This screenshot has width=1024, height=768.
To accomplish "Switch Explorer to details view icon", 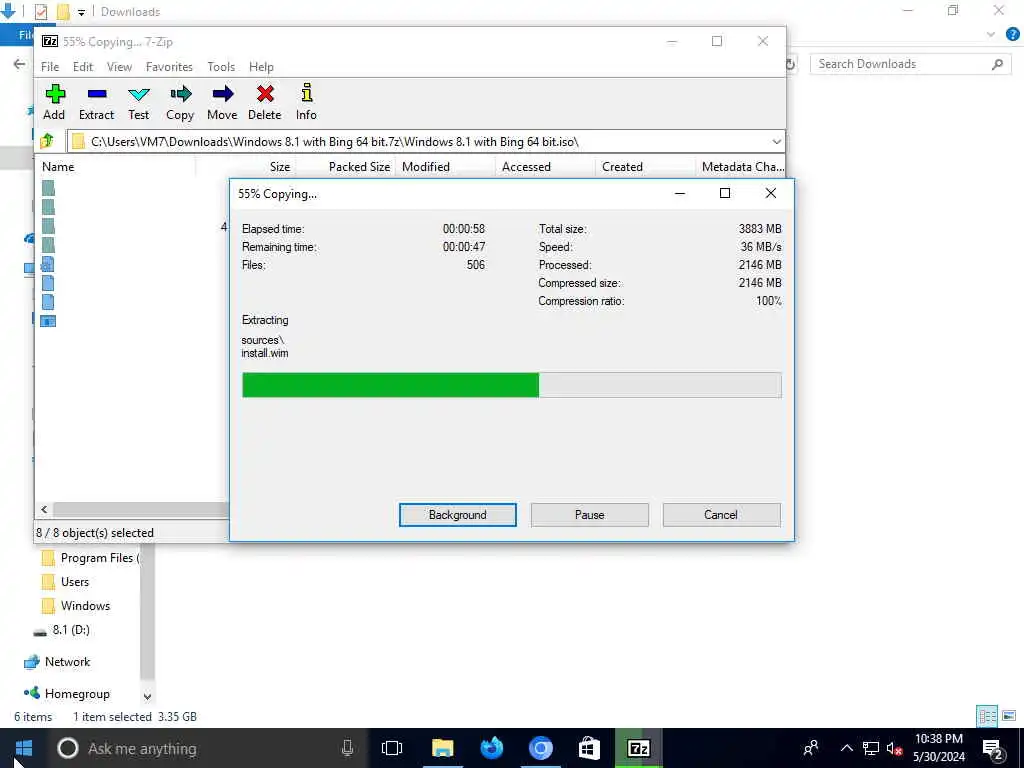I will pyautogui.click(x=987, y=716).
